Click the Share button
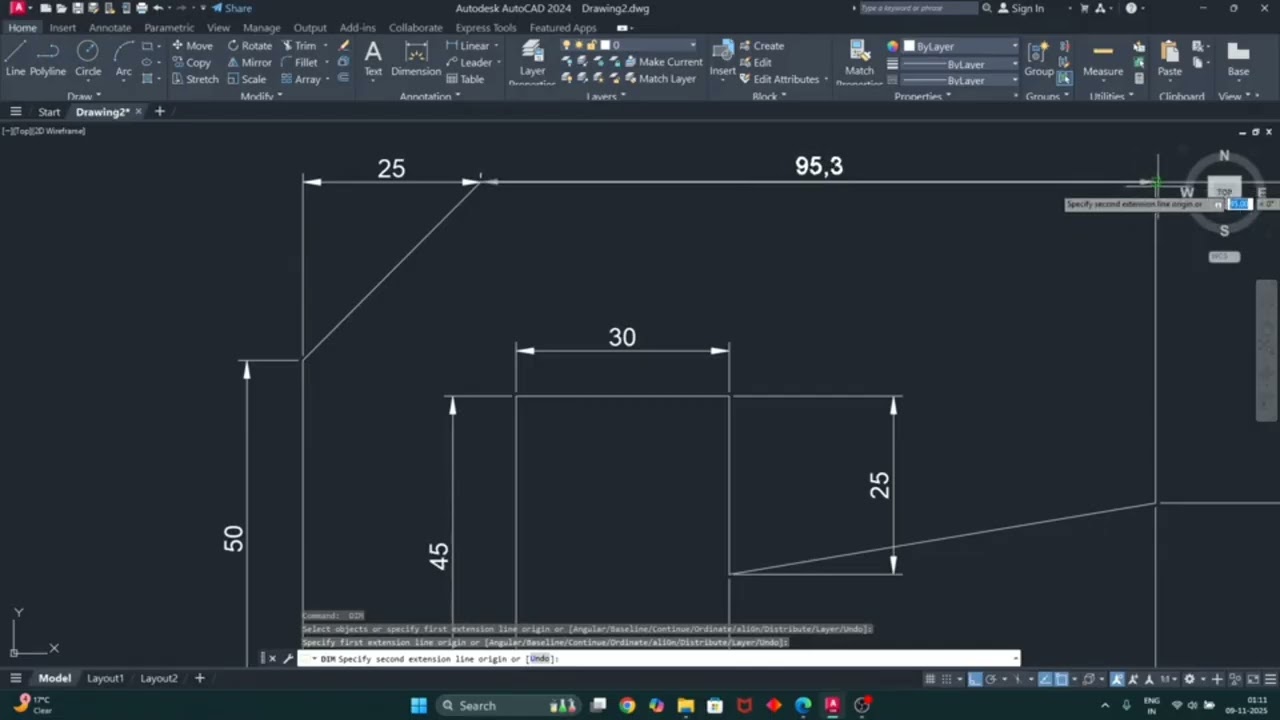1280x720 pixels. tap(232, 8)
